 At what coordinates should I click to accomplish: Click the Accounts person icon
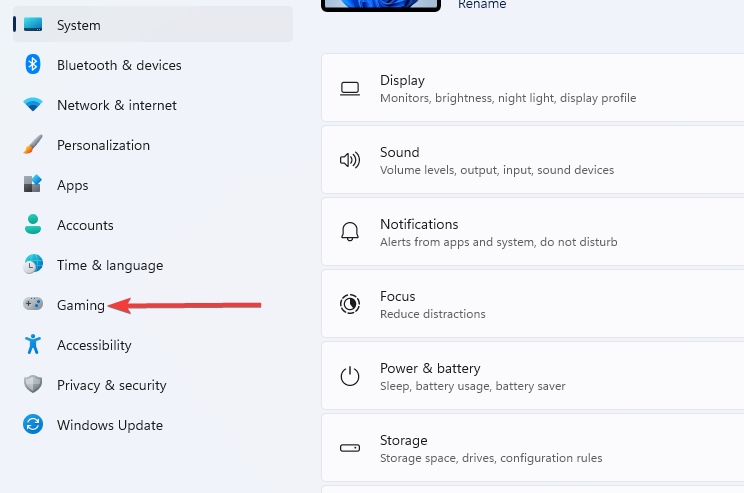coord(33,224)
